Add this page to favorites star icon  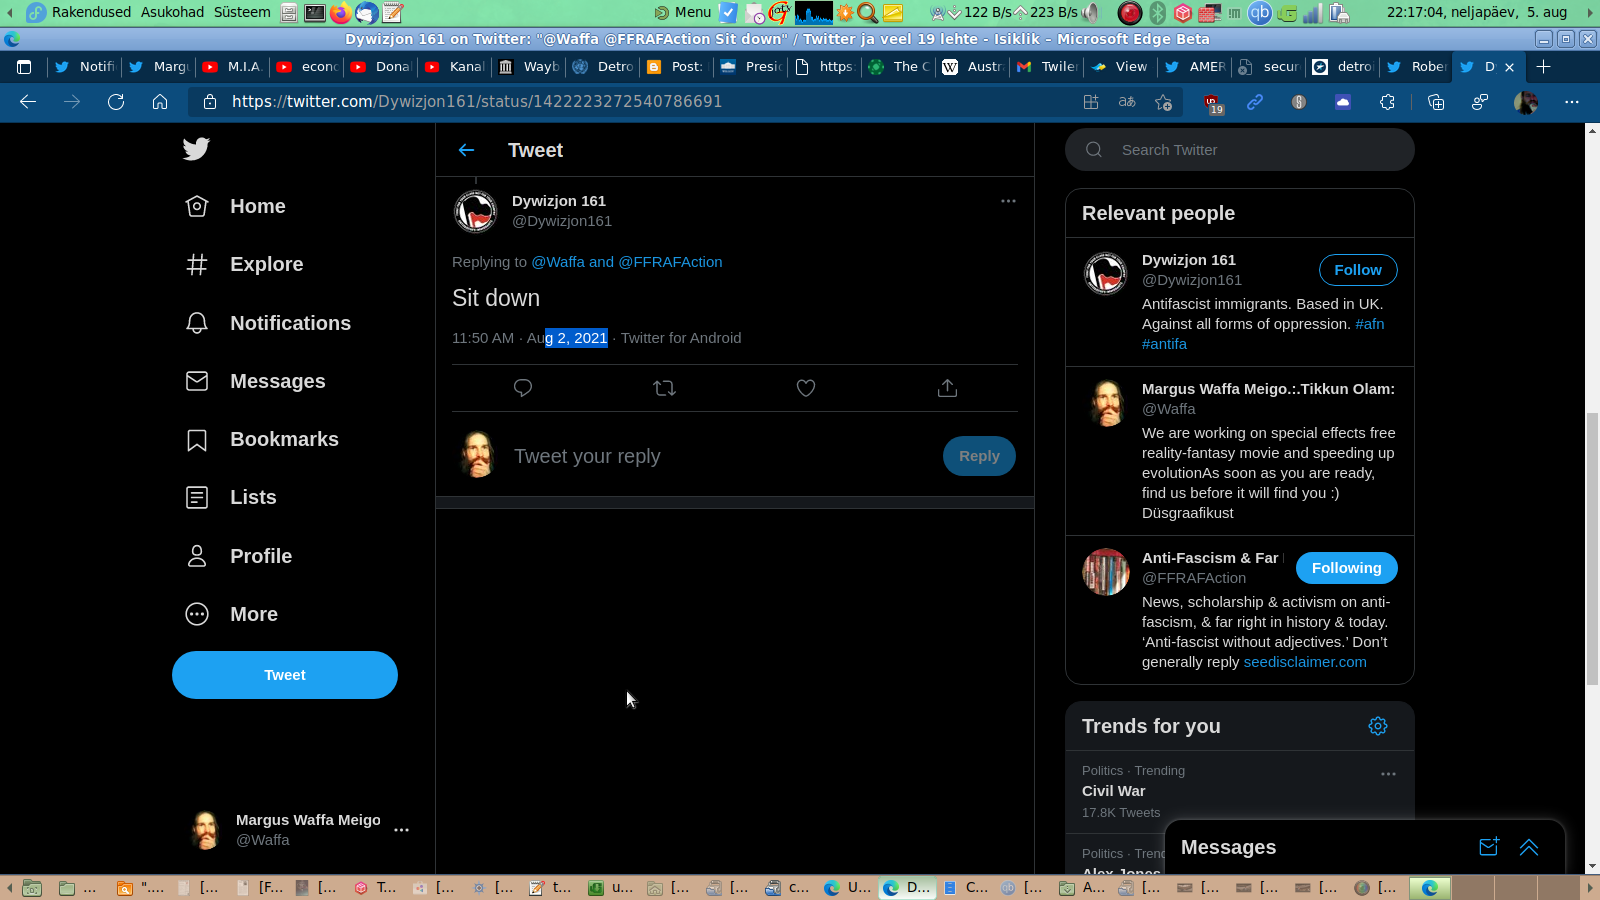1163,102
